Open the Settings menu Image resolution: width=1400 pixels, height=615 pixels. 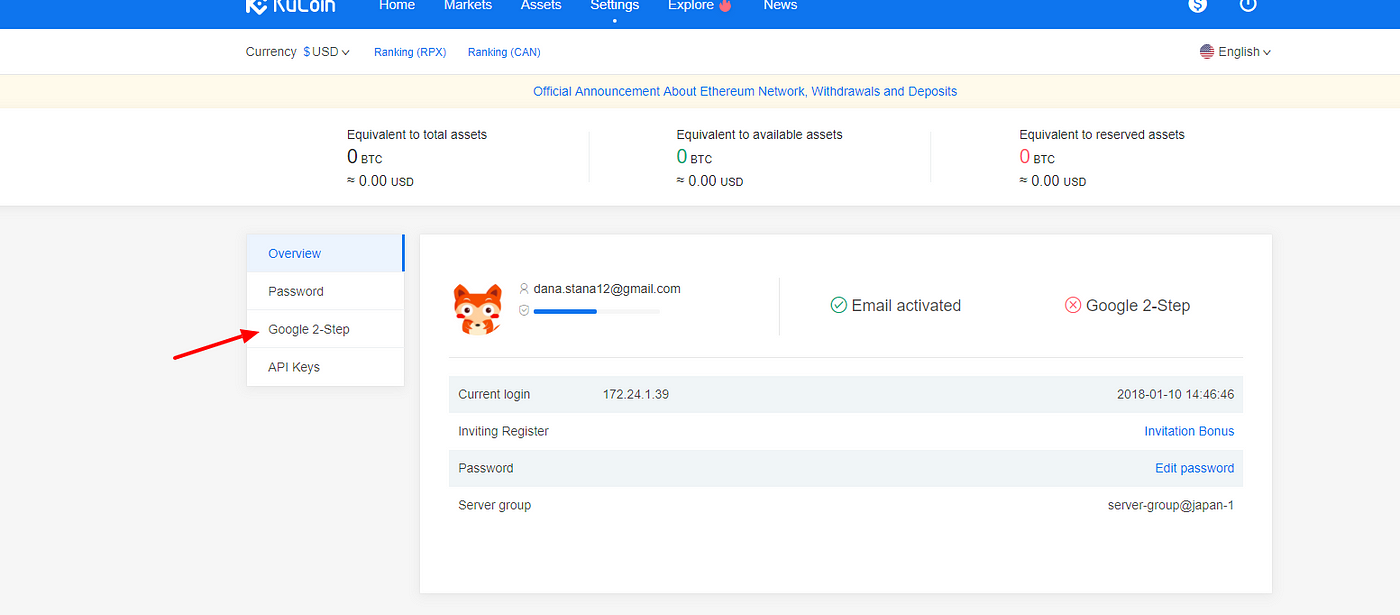(x=614, y=6)
